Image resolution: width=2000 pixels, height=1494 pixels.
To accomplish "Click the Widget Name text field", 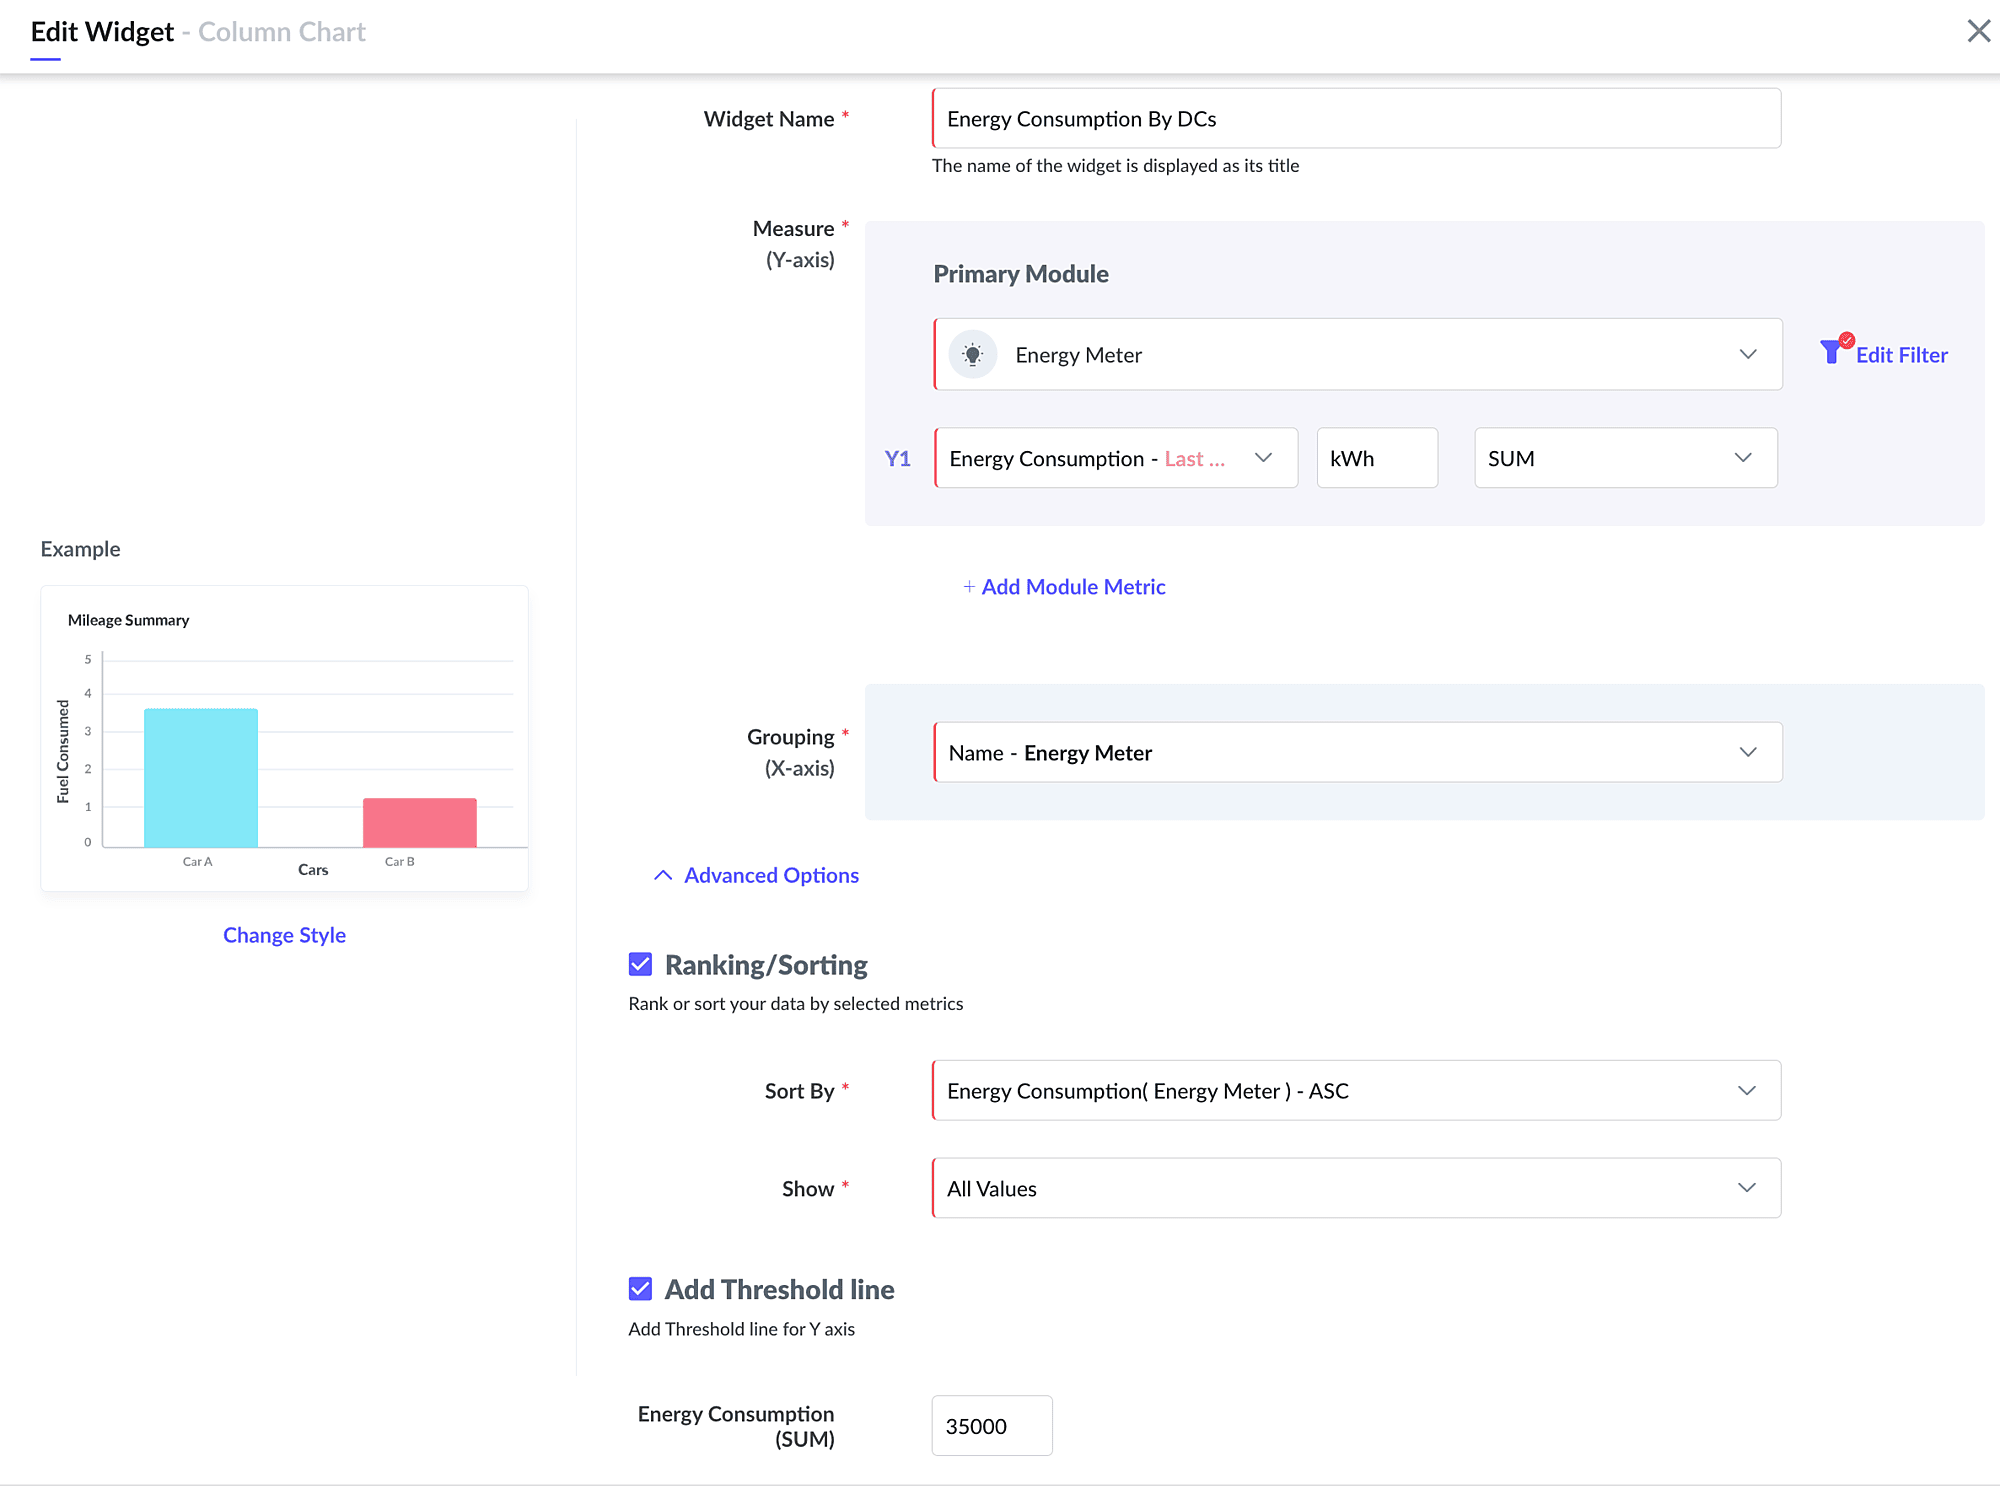I will coord(1355,119).
